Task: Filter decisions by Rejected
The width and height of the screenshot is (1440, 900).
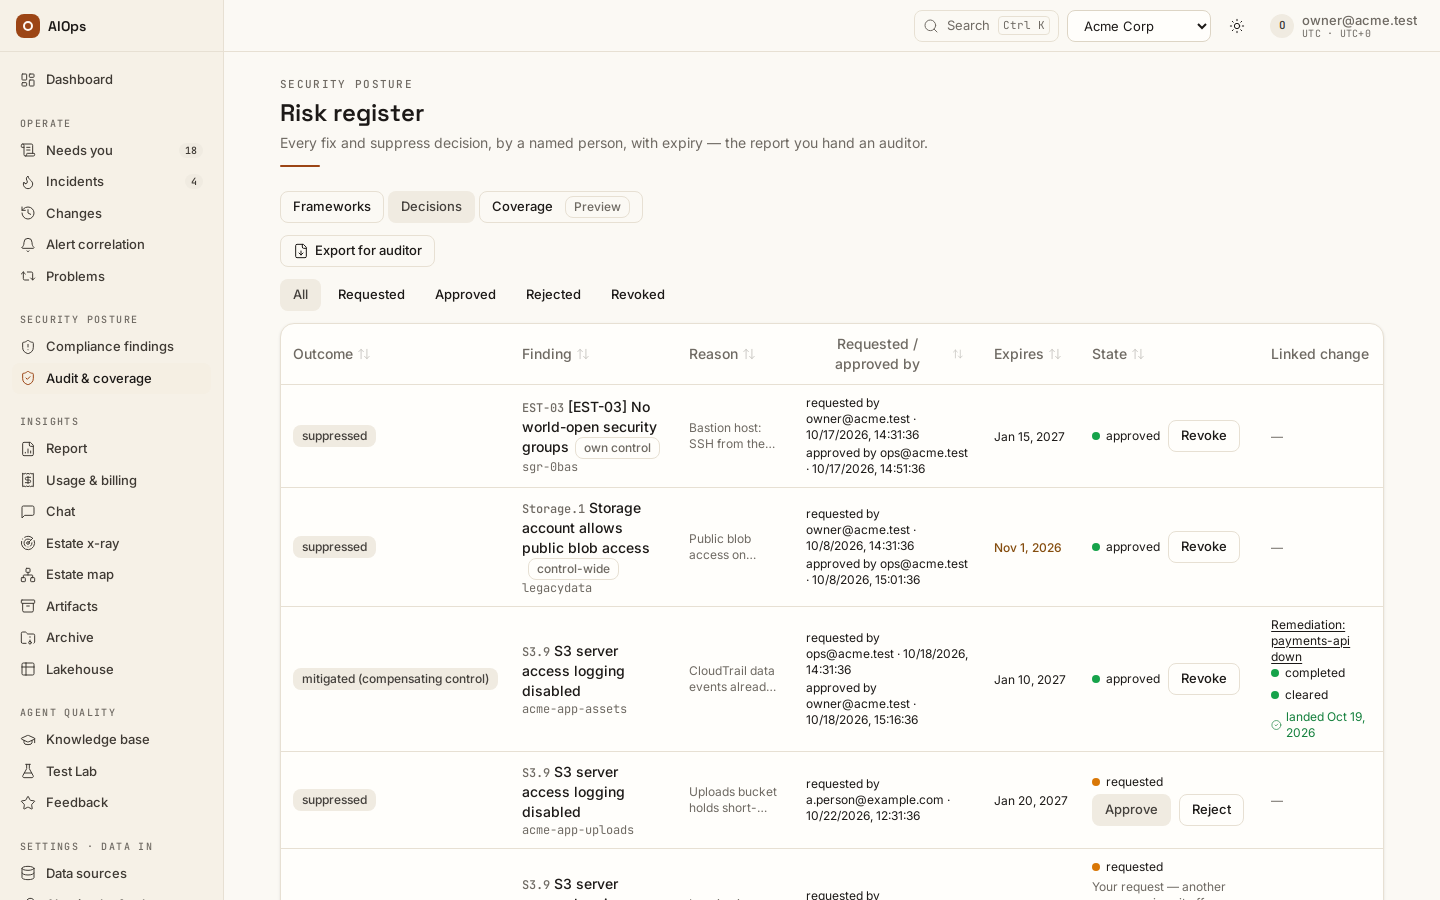Action: [x=553, y=295]
